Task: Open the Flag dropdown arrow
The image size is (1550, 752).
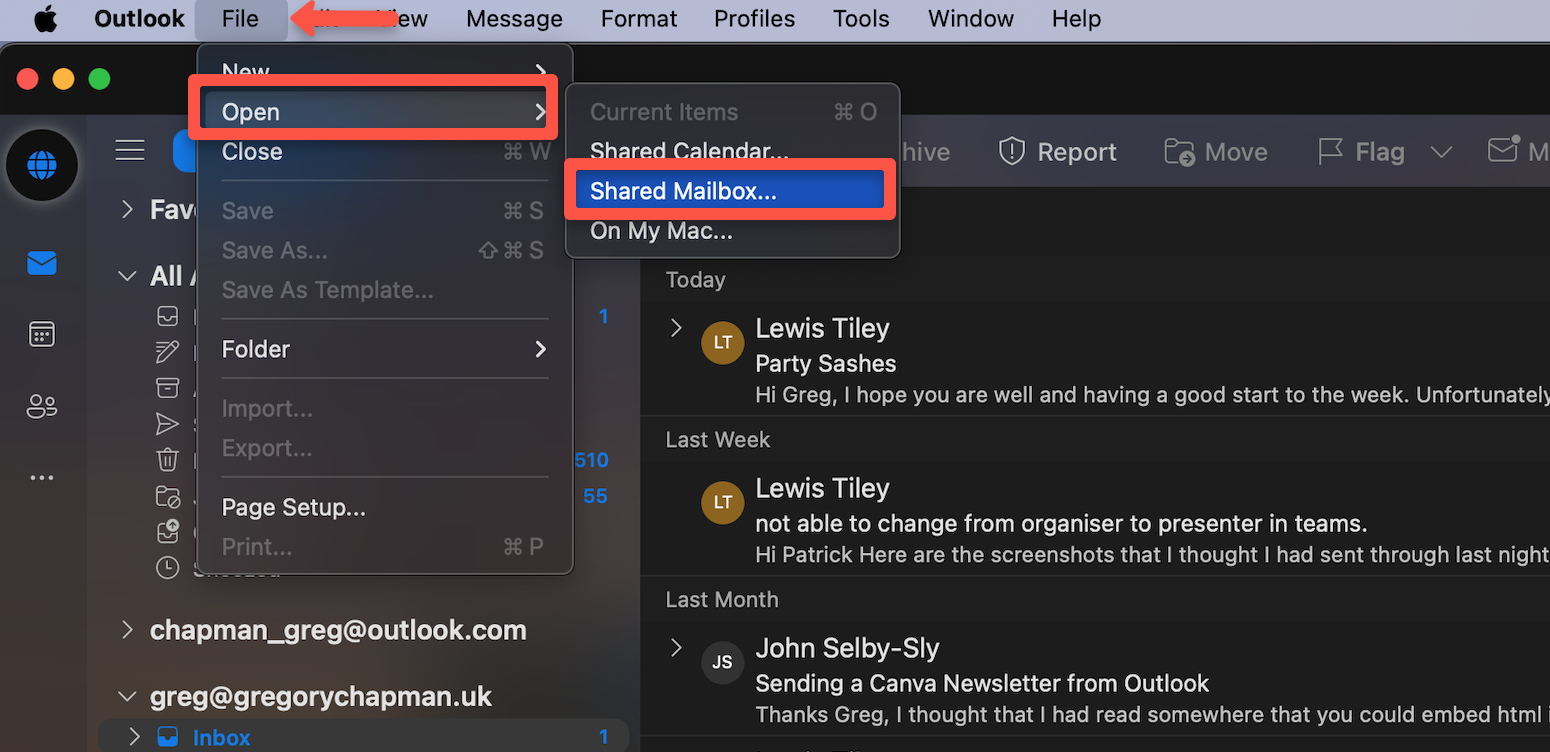Action: coord(1441,152)
